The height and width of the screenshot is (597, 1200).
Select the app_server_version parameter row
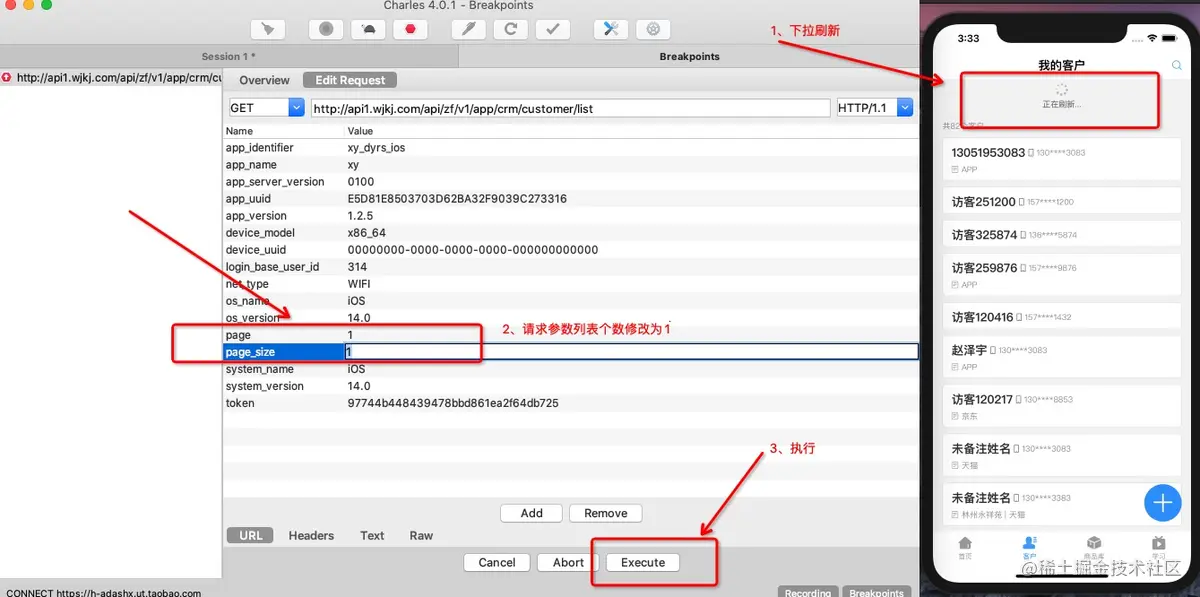coord(571,182)
